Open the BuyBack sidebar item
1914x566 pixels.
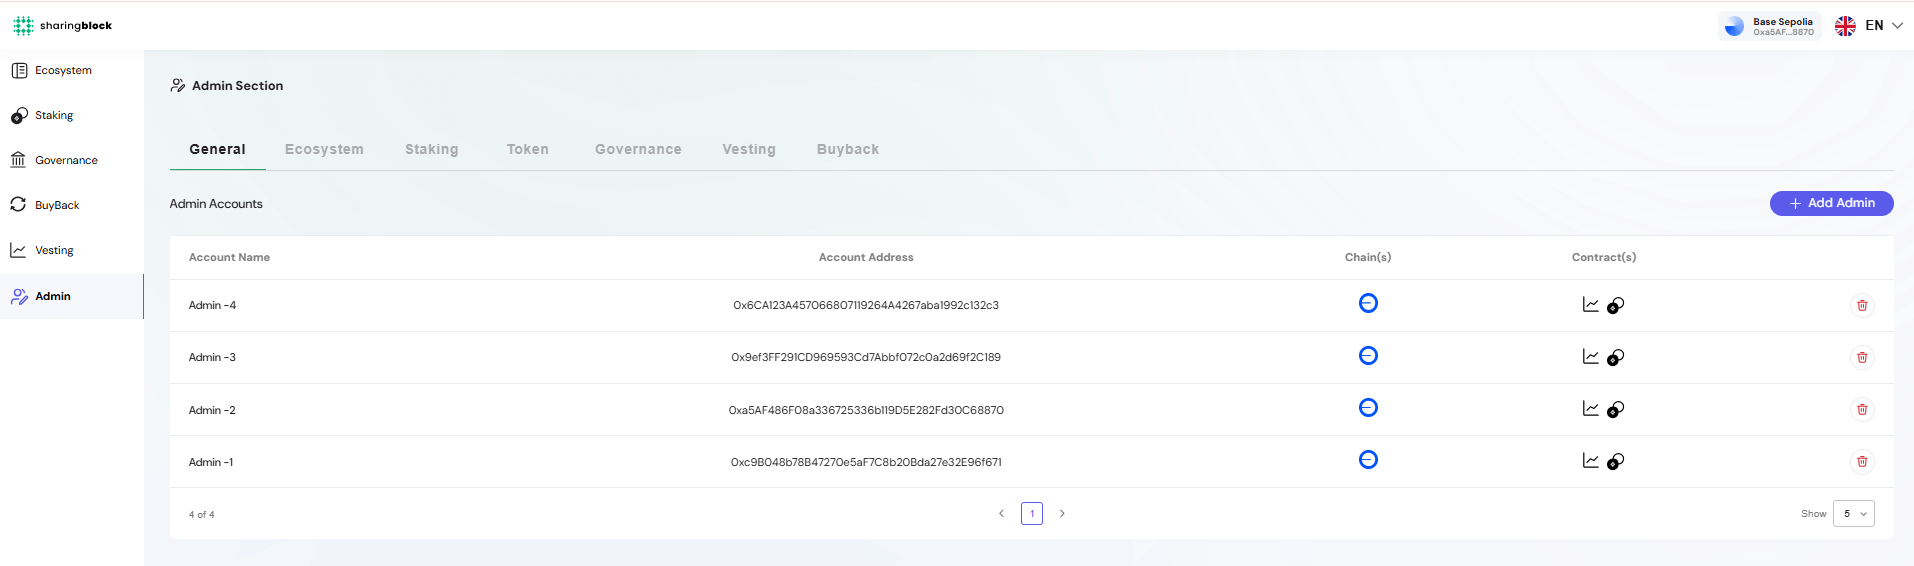[x=72, y=205]
